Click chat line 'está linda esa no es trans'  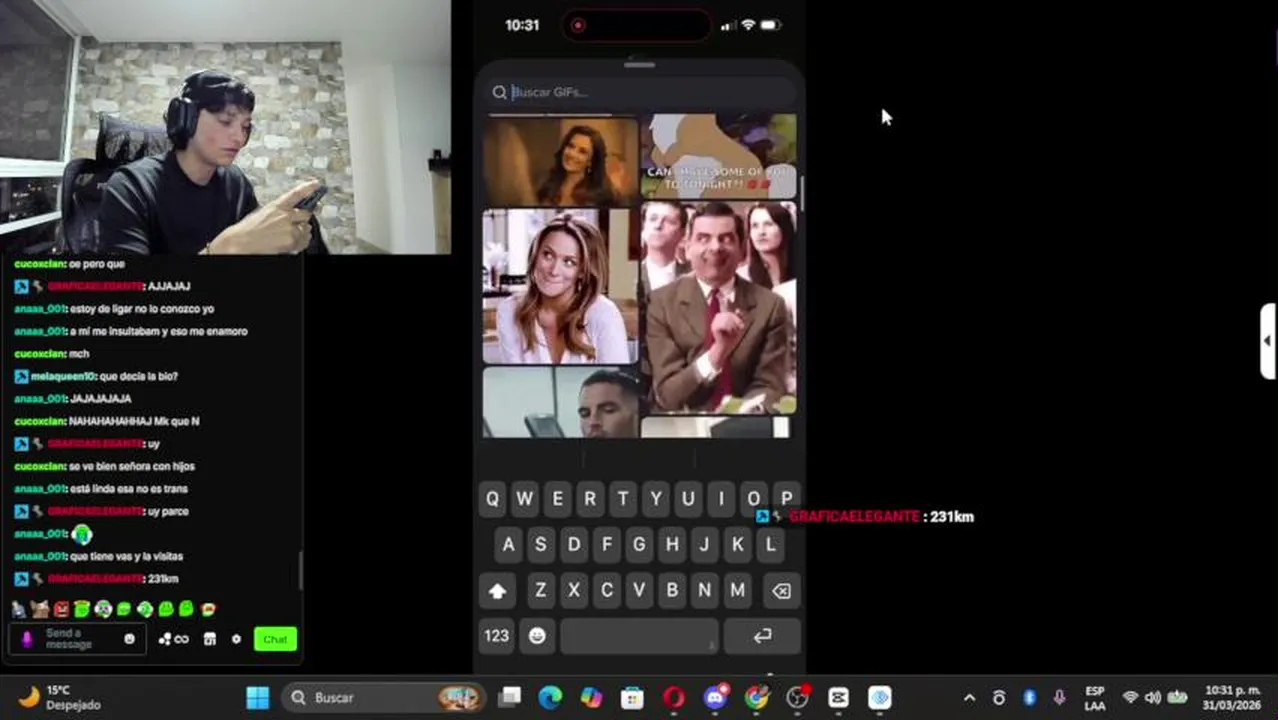(x=129, y=489)
